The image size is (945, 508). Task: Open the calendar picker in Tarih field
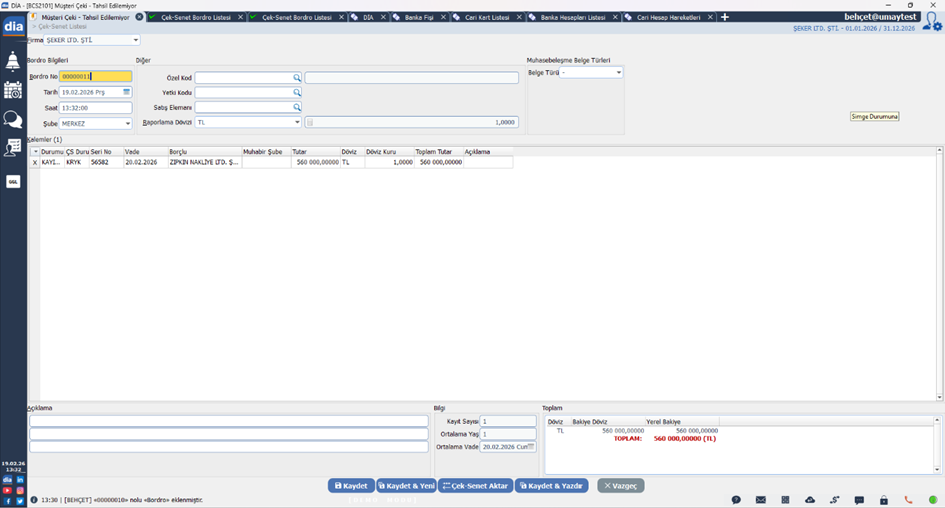[x=127, y=92]
